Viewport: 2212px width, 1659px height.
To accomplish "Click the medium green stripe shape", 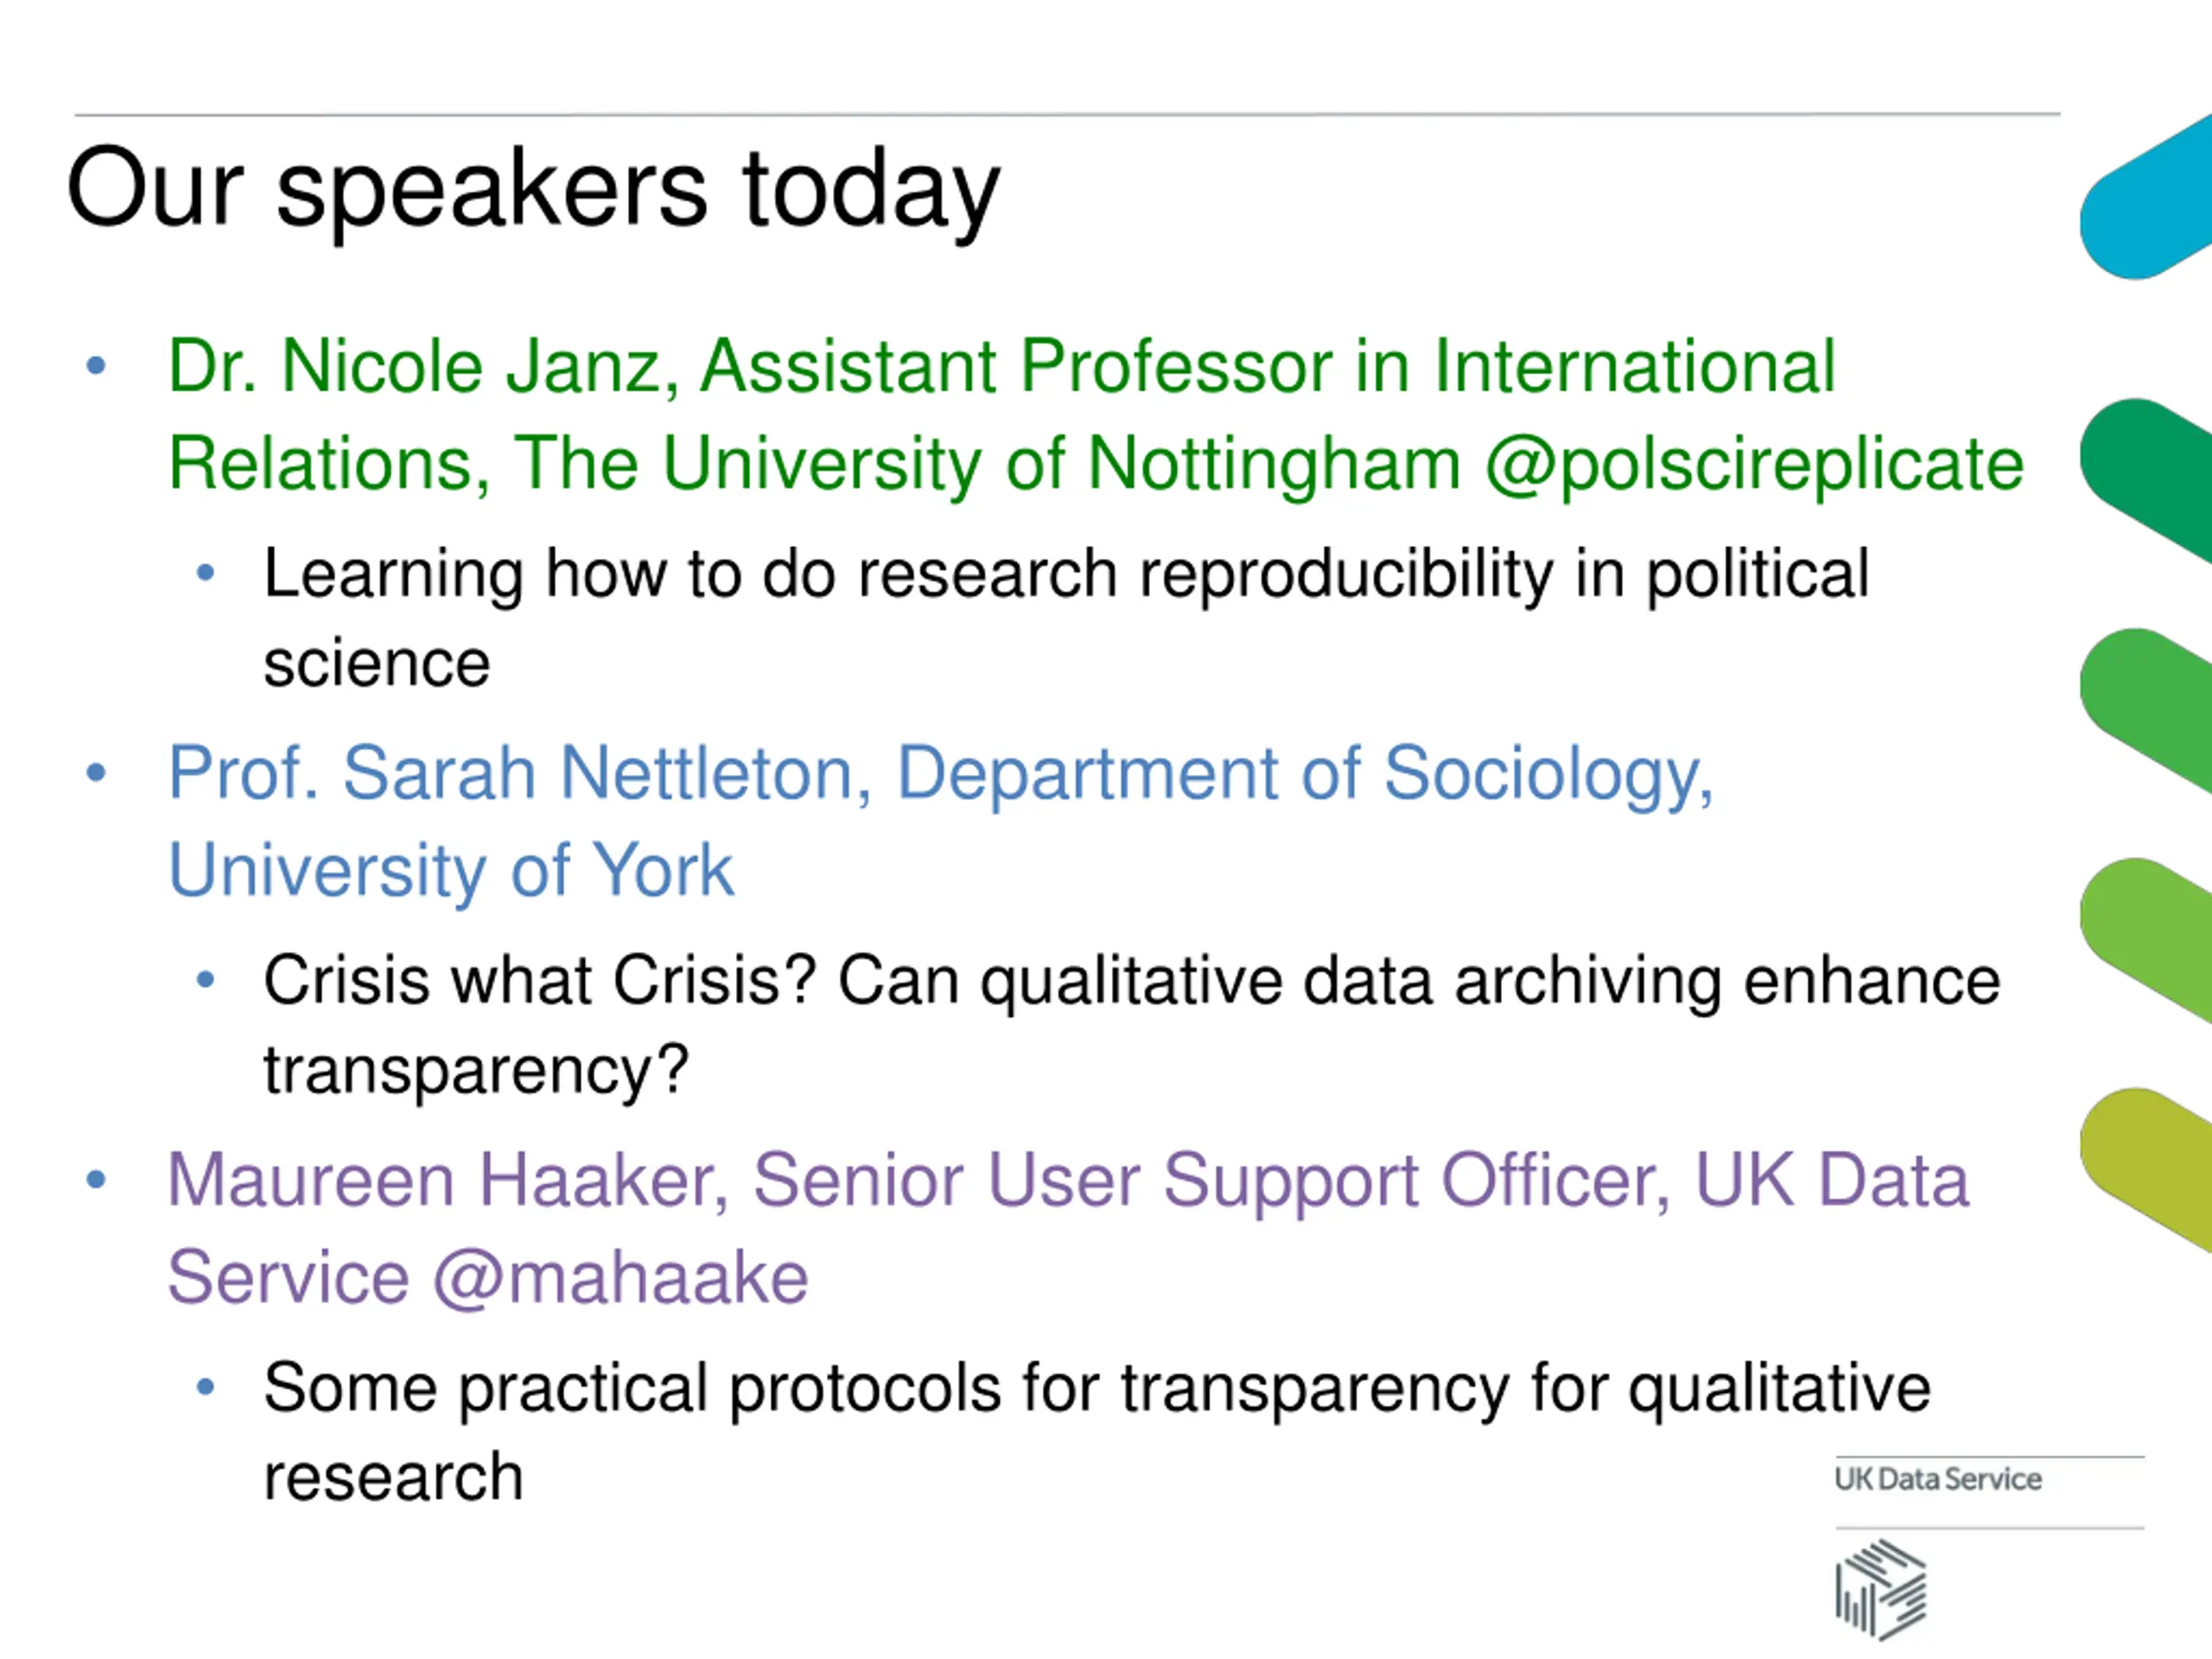I will [x=2146, y=710].
